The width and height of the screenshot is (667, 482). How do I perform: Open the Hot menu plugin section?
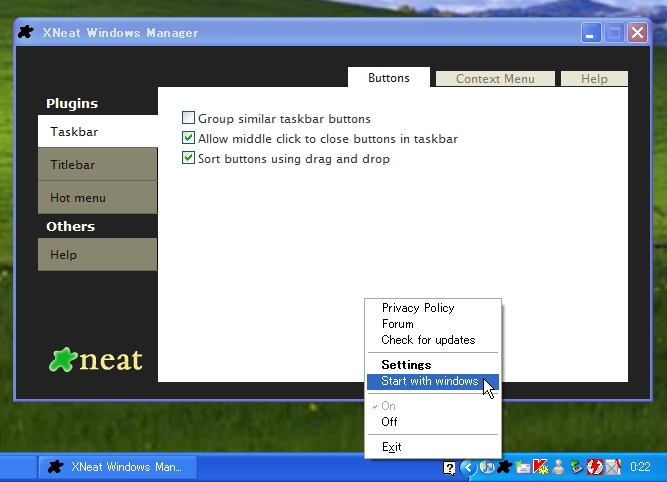point(98,197)
